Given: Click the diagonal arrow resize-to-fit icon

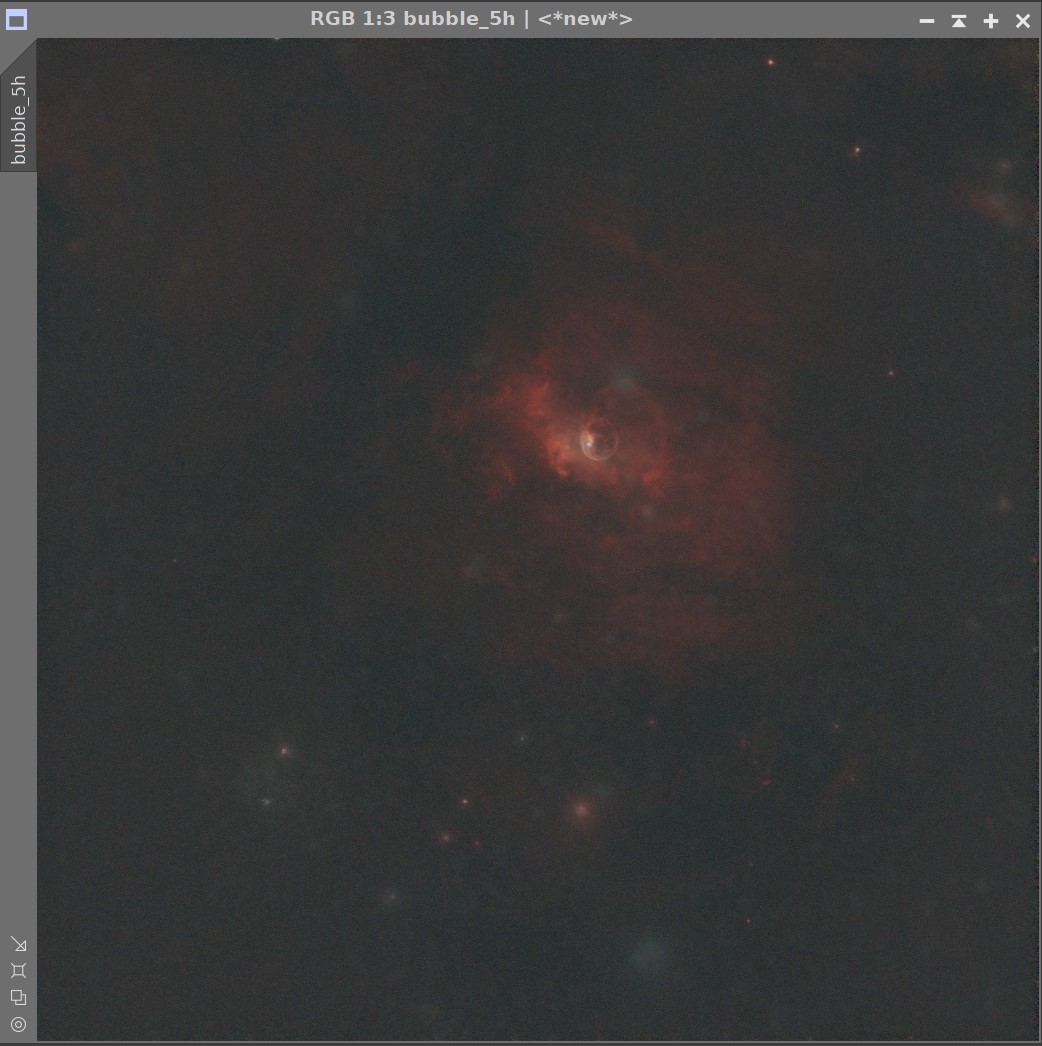Looking at the screenshot, I should point(19,944).
